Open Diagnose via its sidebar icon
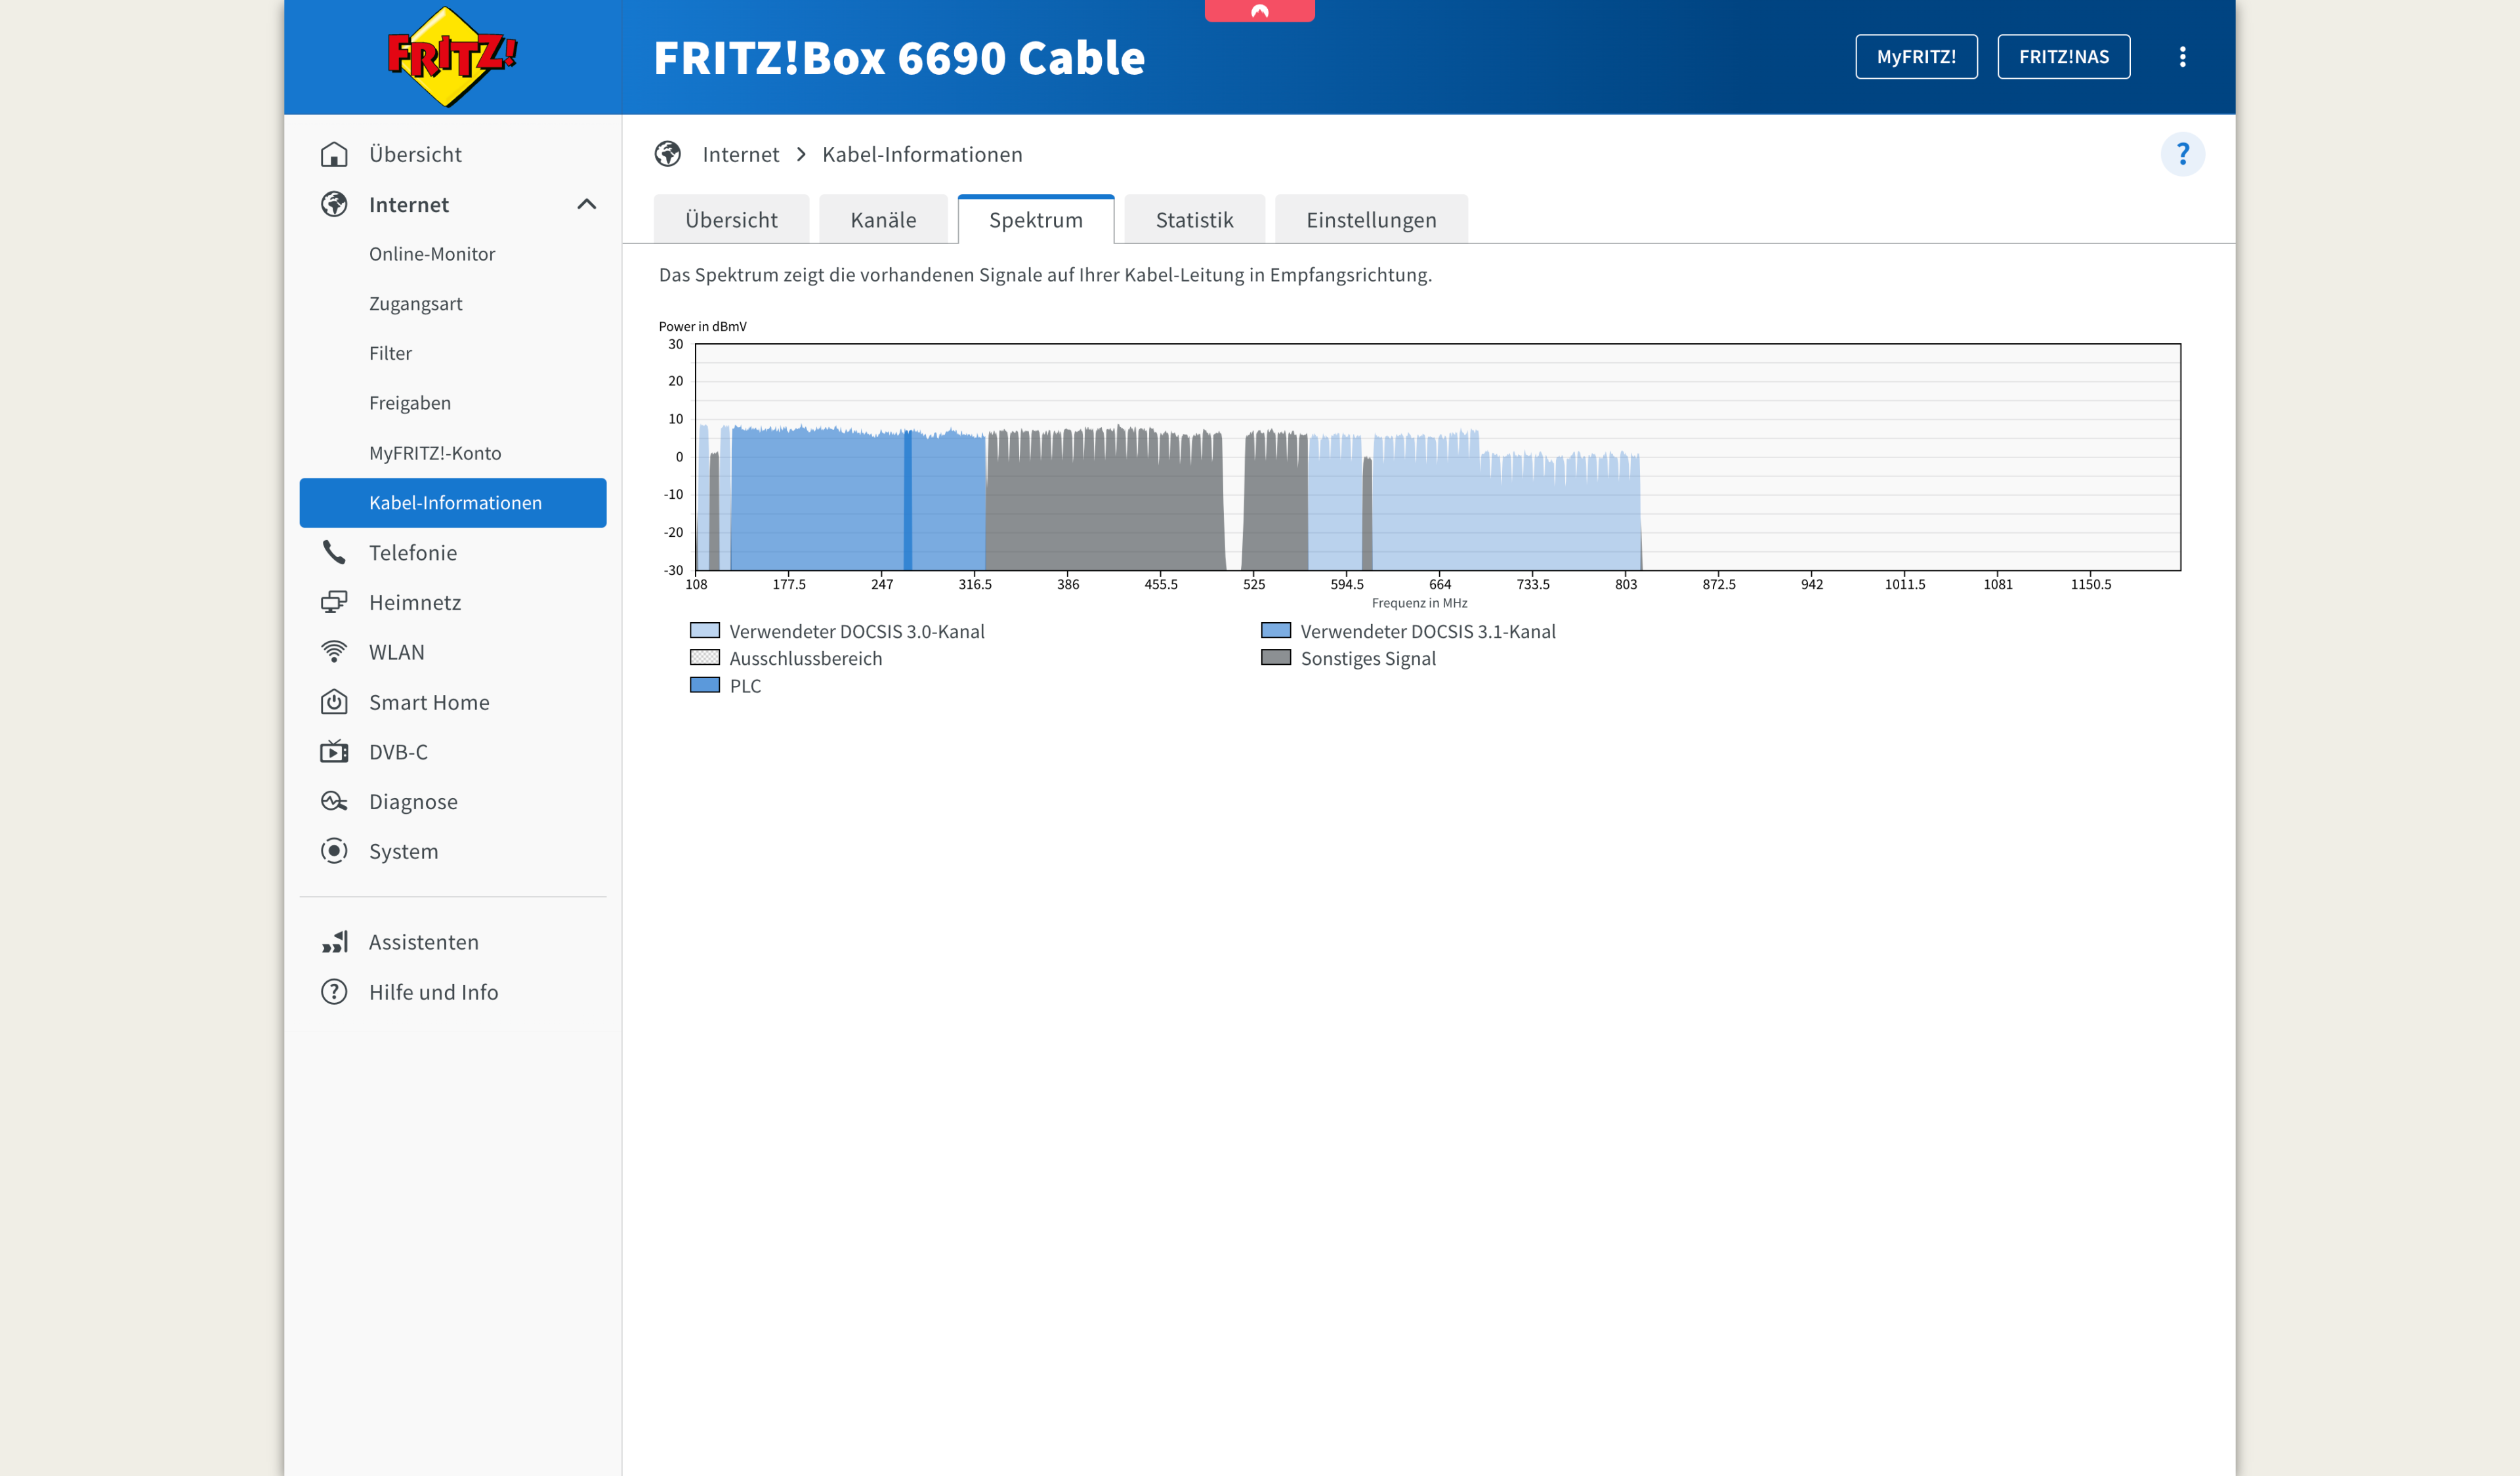This screenshot has width=2520, height=1476. [x=334, y=801]
